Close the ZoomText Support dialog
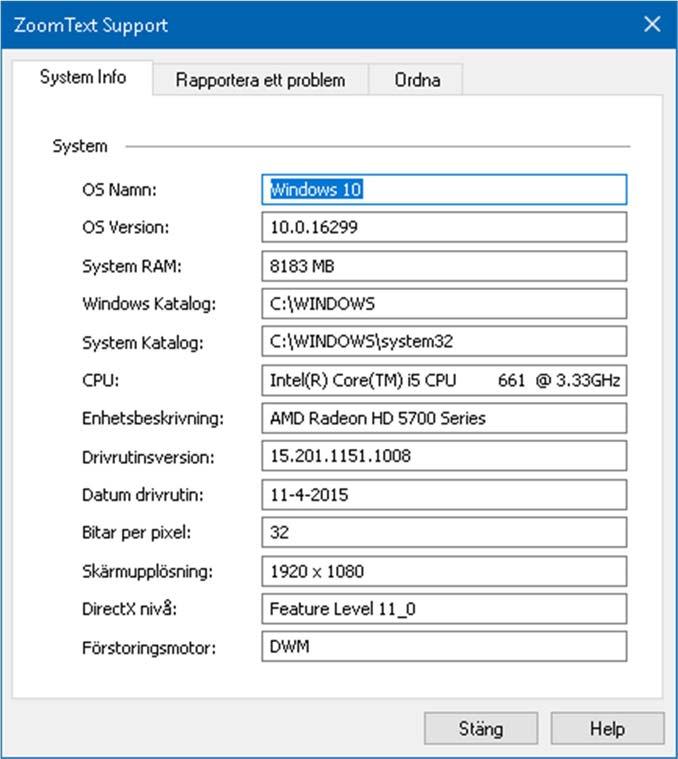678x759 pixels. (652, 24)
